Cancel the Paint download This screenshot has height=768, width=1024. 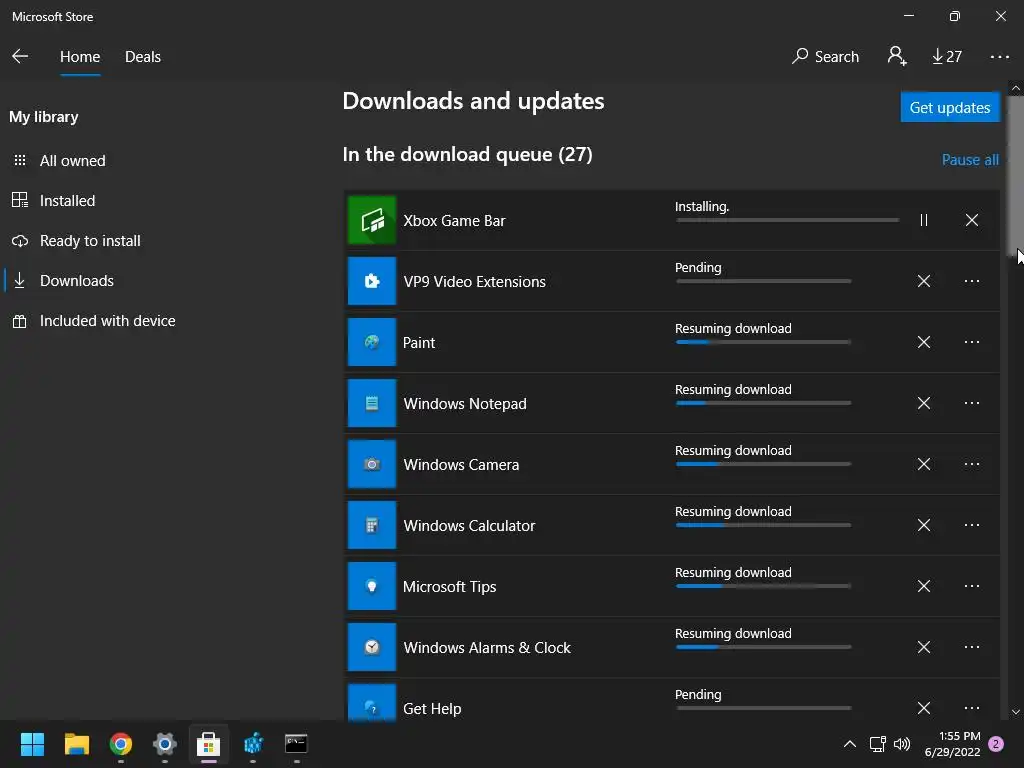pyautogui.click(x=923, y=342)
